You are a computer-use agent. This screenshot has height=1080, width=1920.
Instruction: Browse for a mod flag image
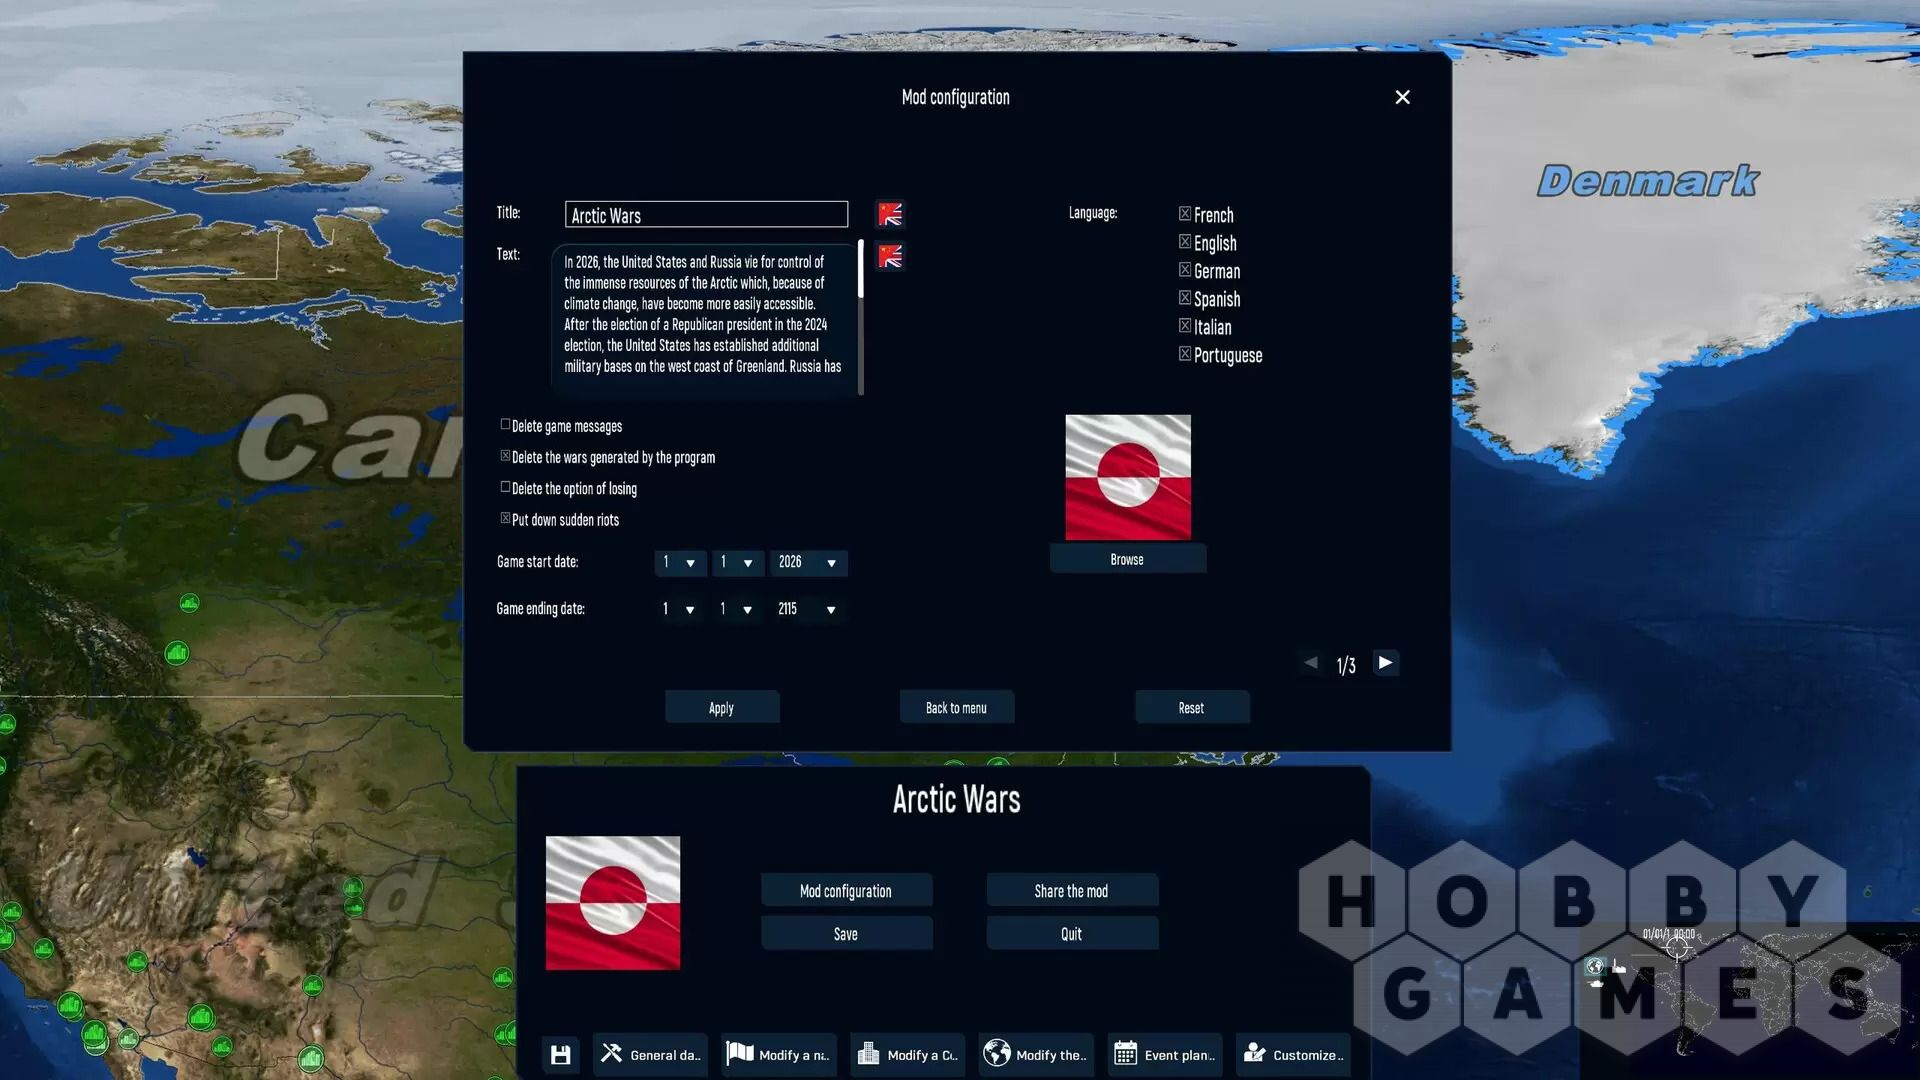coord(1127,559)
